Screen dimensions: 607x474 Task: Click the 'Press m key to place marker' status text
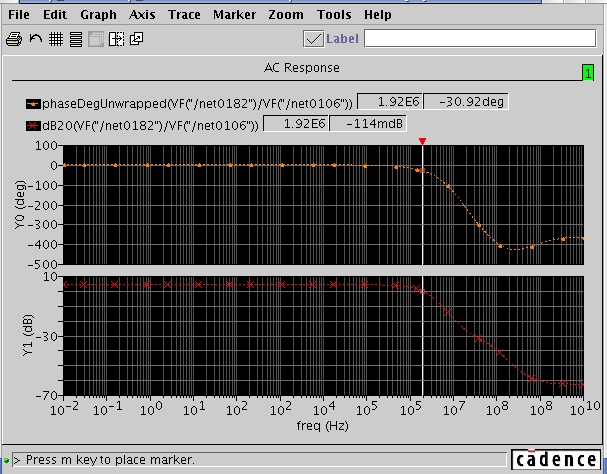point(110,460)
